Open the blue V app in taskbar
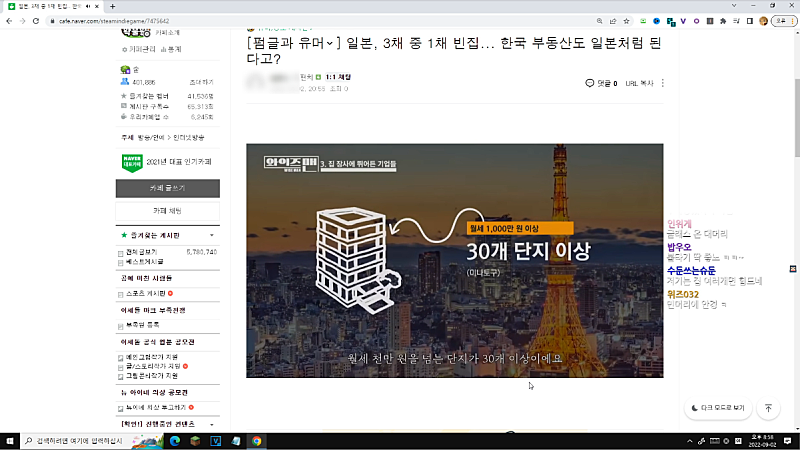 (x=215, y=441)
